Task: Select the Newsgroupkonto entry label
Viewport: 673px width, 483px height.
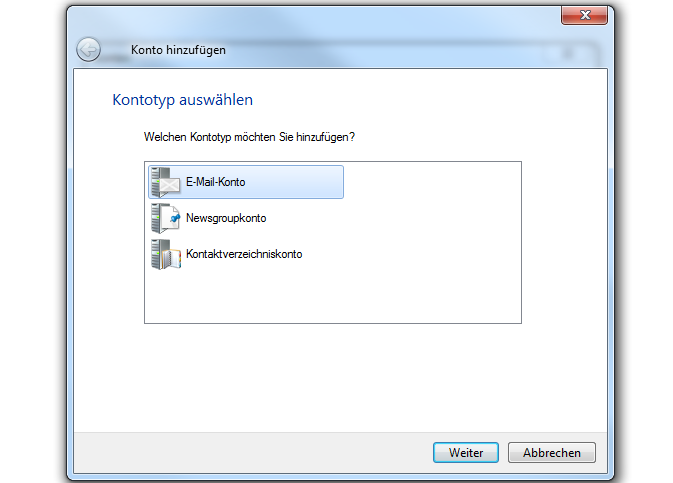Action: 226,218
